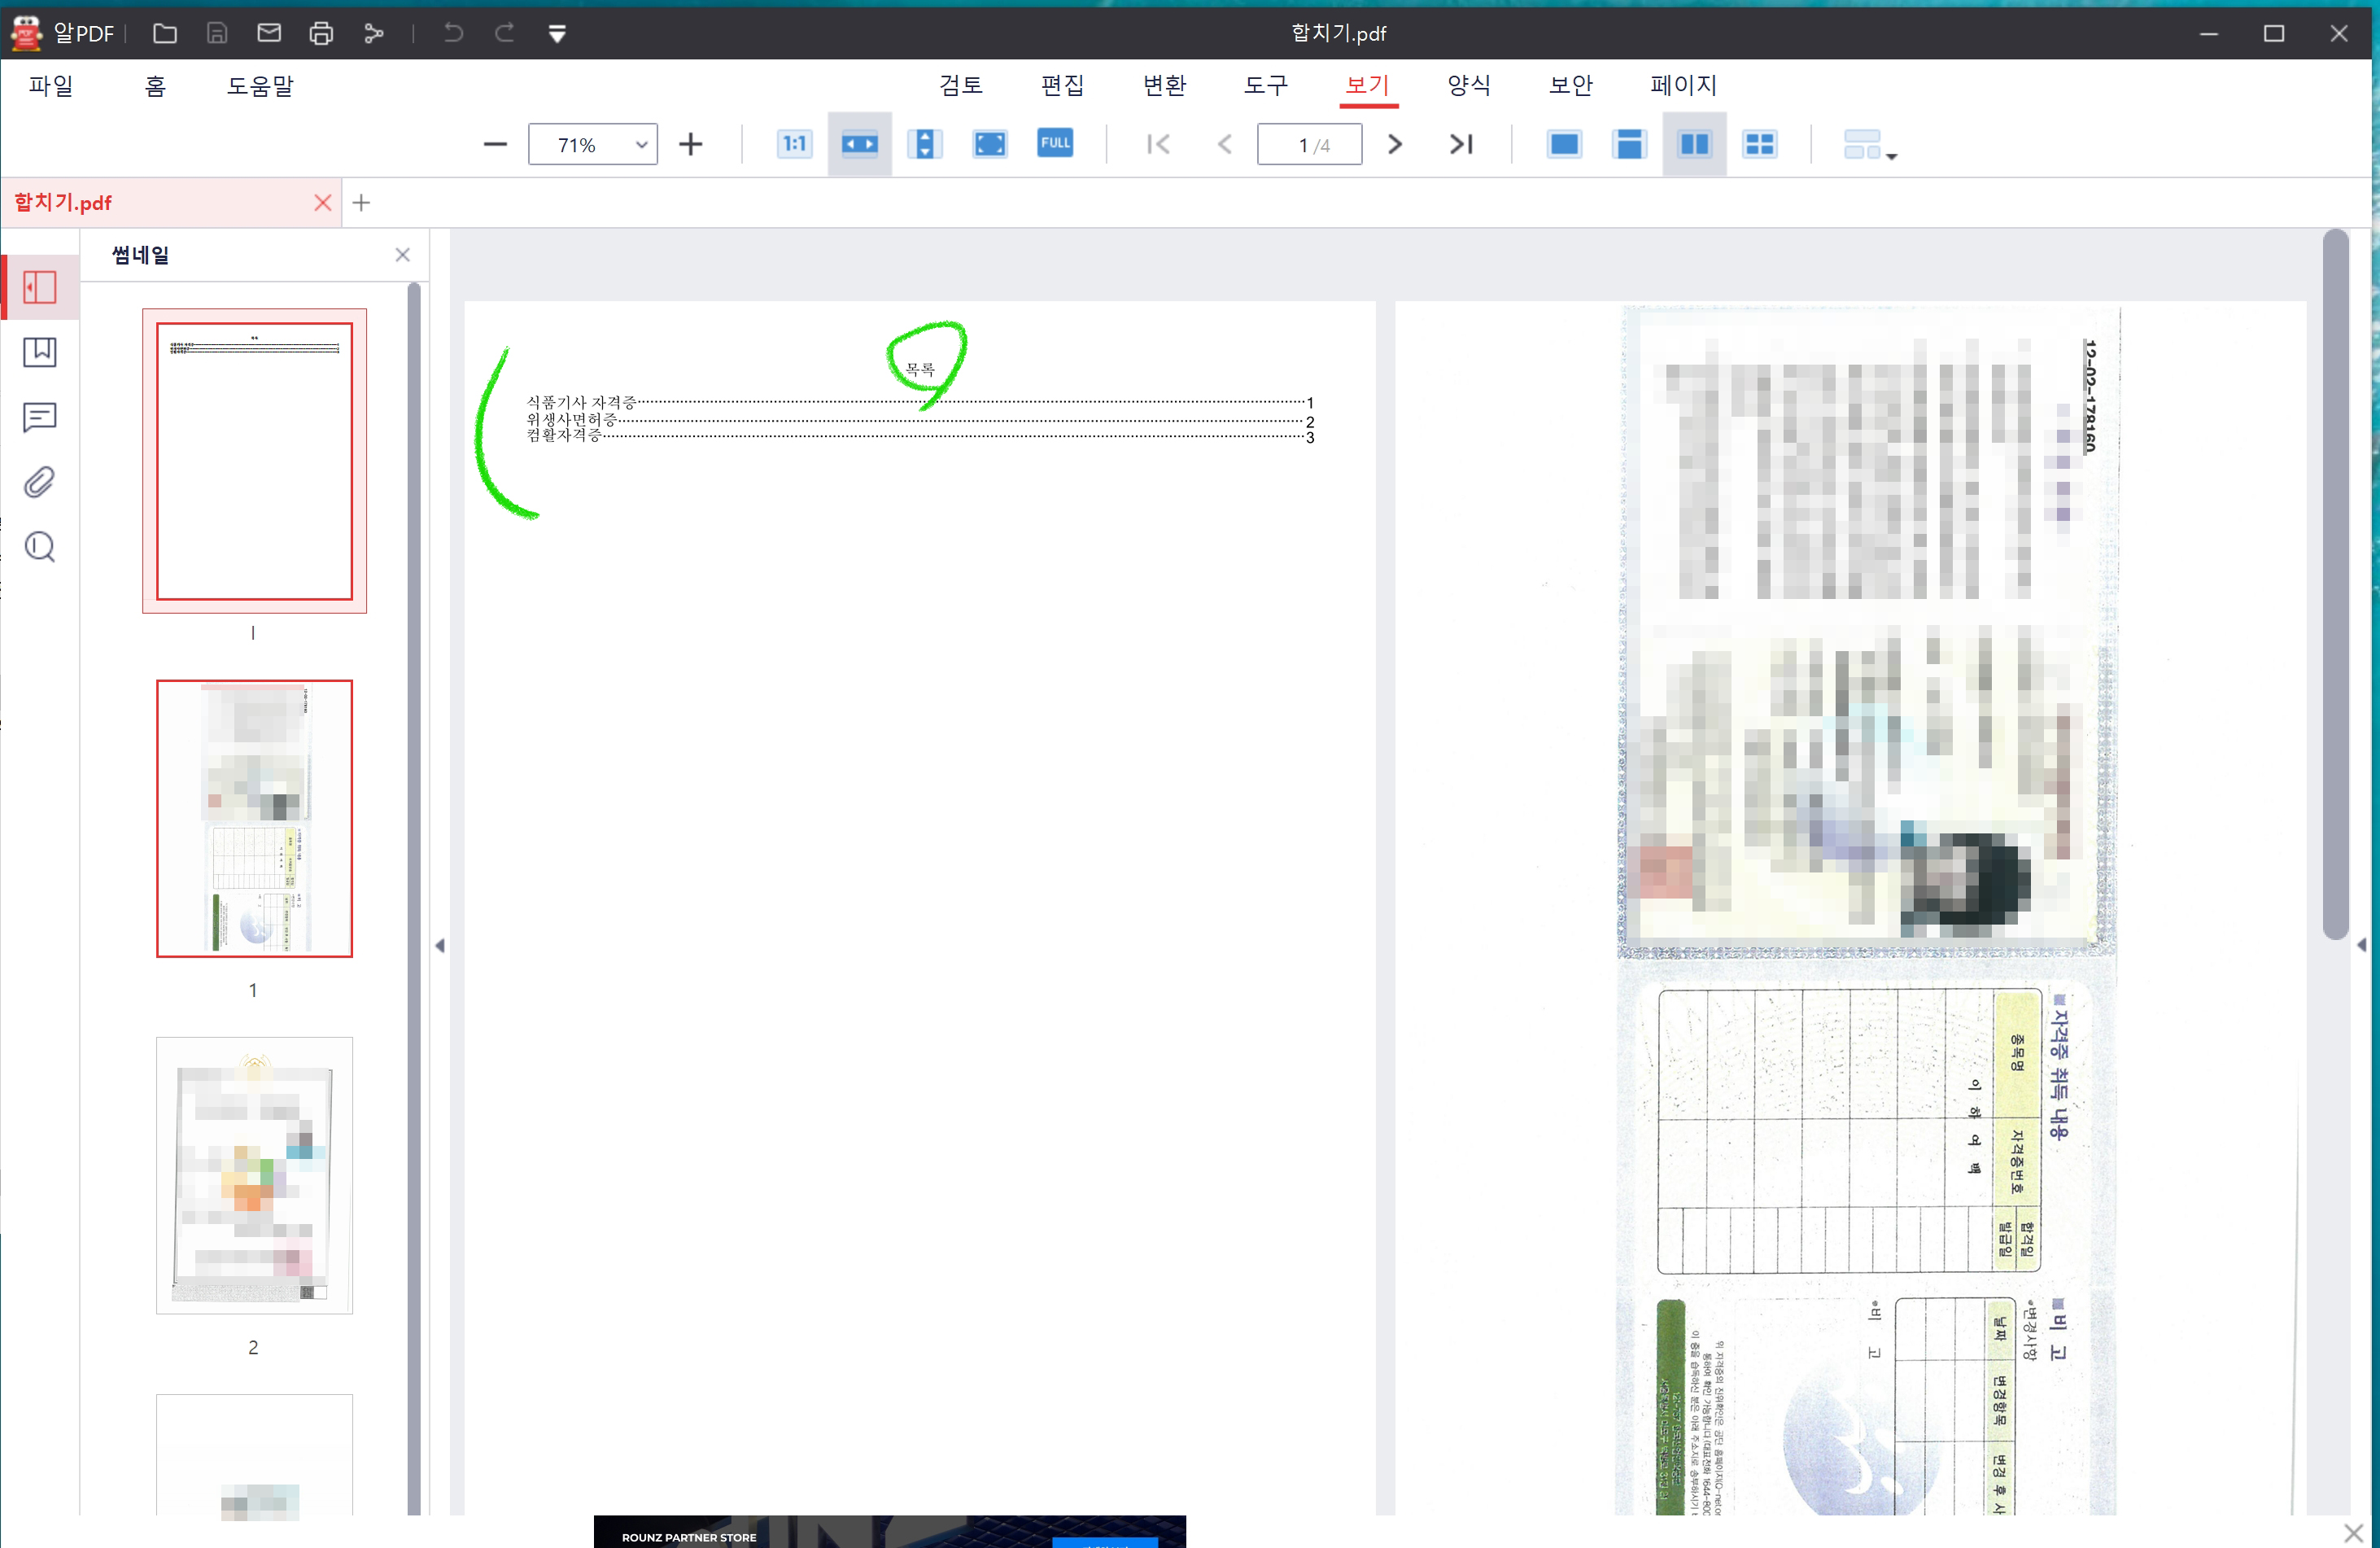The height and width of the screenshot is (1548, 2380).
Task: Expand the quick access toolbar dropdown arrow
Action: (557, 34)
